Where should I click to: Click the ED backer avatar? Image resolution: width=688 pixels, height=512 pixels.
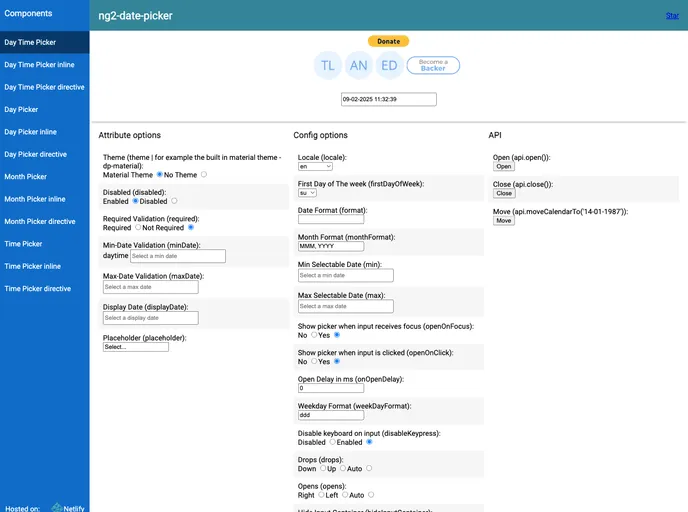click(x=389, y=65)
